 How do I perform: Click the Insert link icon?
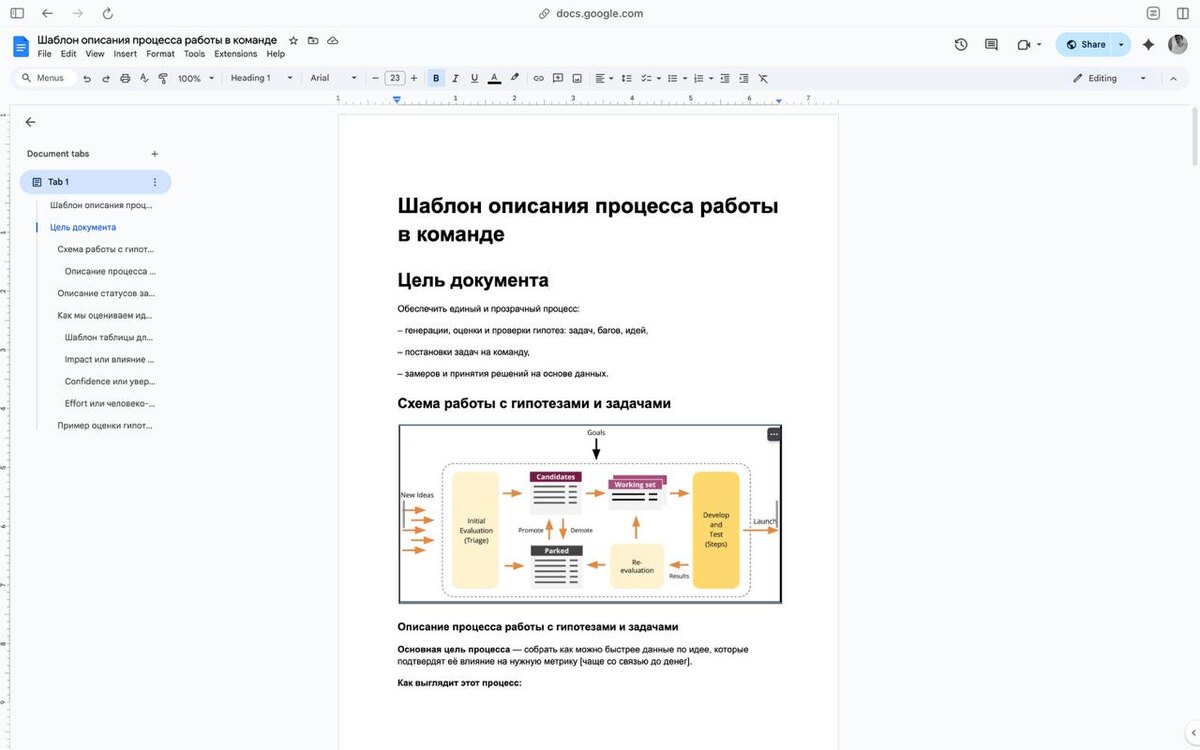[538, 78]
